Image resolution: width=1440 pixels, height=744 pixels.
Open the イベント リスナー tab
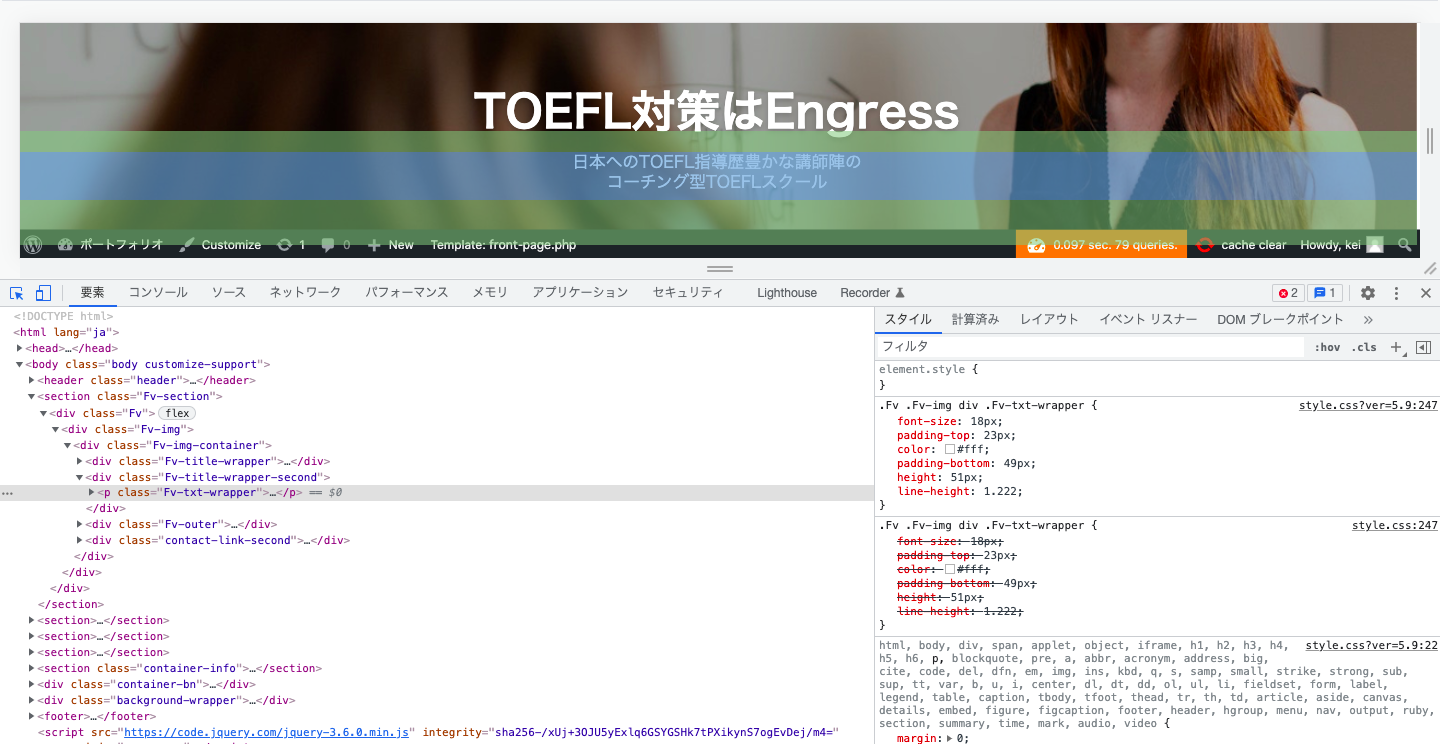coord(1148,320)
